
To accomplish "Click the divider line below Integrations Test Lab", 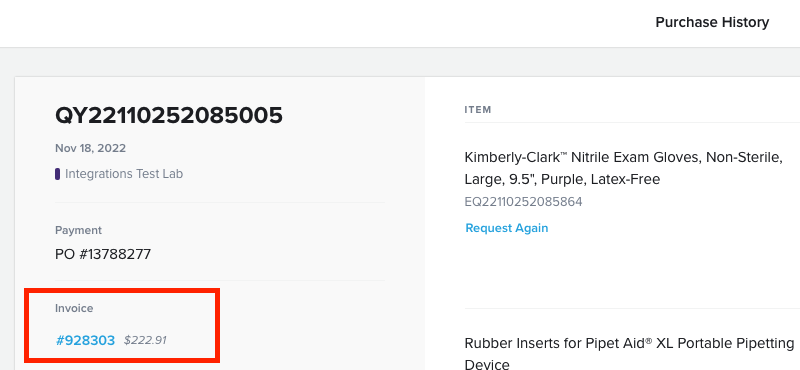I will click(220, 203).
